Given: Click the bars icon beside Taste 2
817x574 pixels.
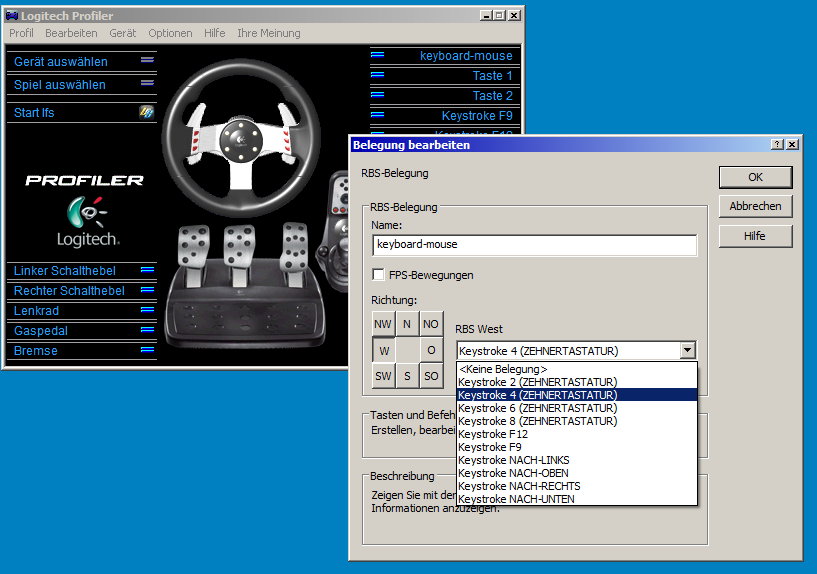Looking at the screenshot, I should click(x=377, y=95).
